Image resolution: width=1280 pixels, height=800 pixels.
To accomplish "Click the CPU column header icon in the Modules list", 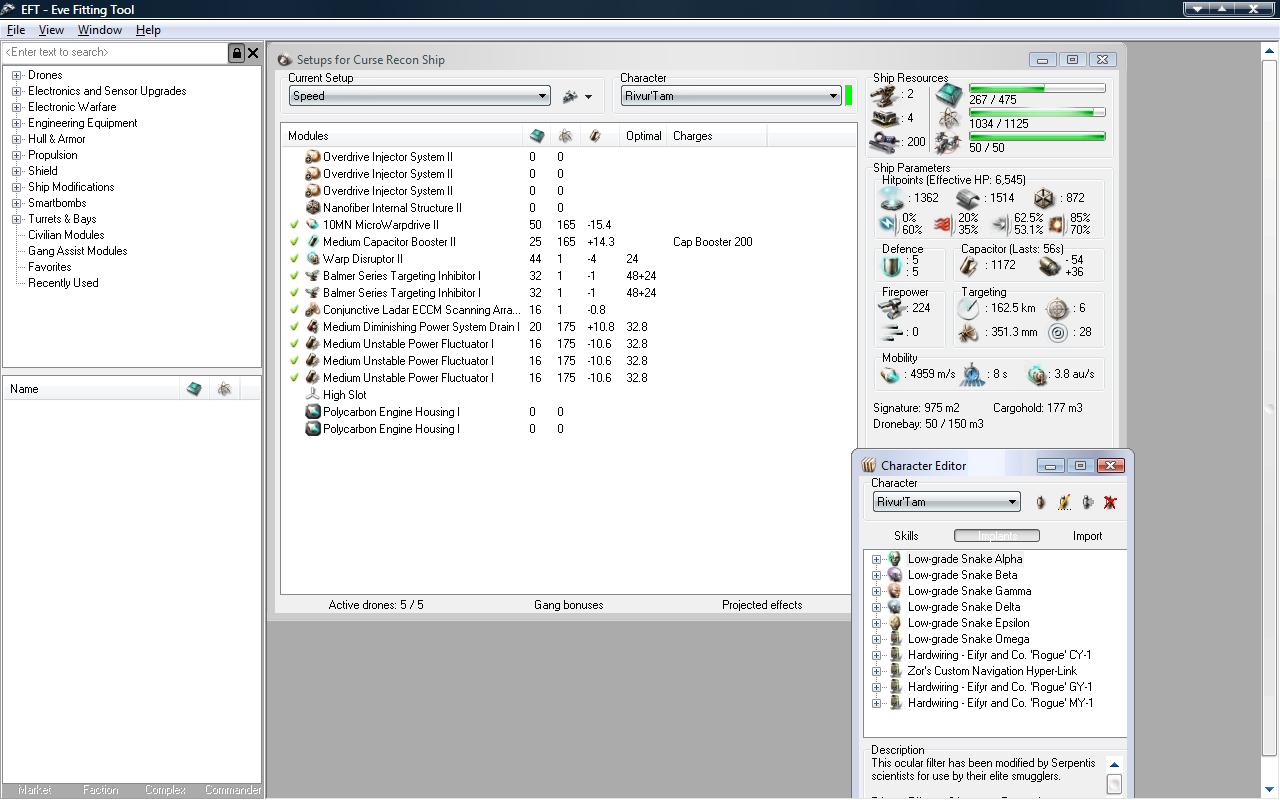I will coord(537,136).
